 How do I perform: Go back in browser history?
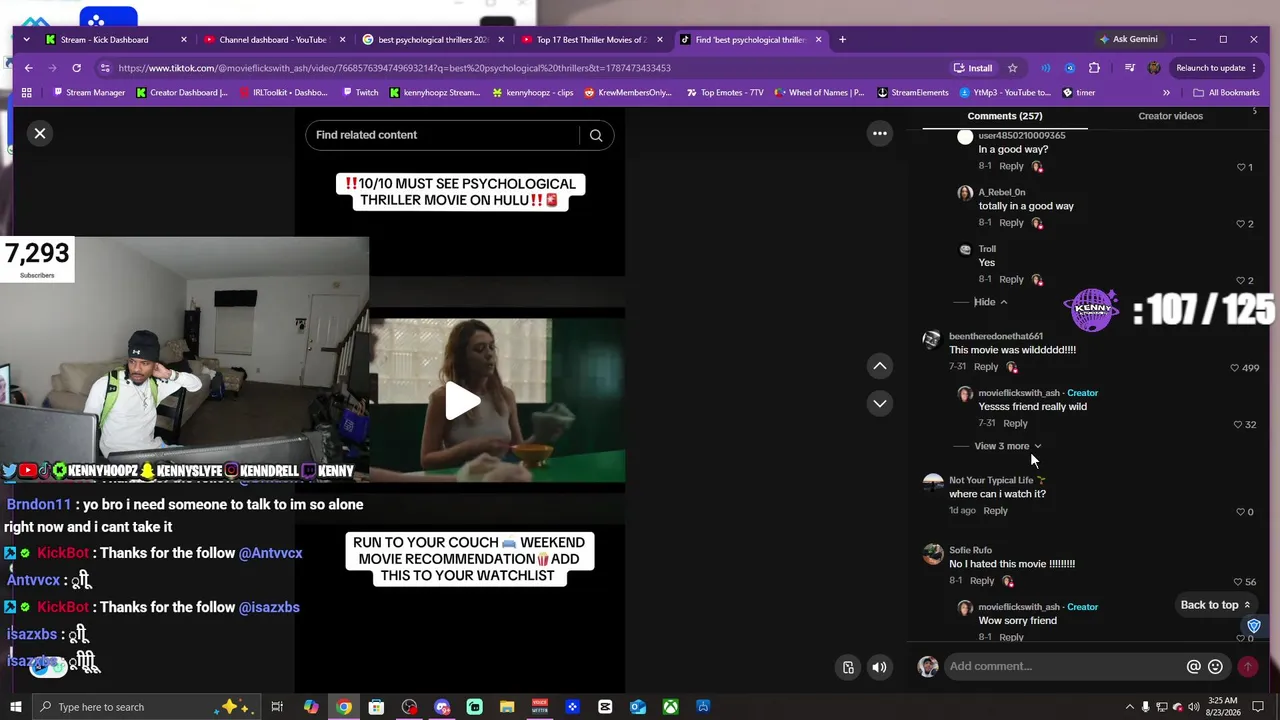tap(28, 68)
